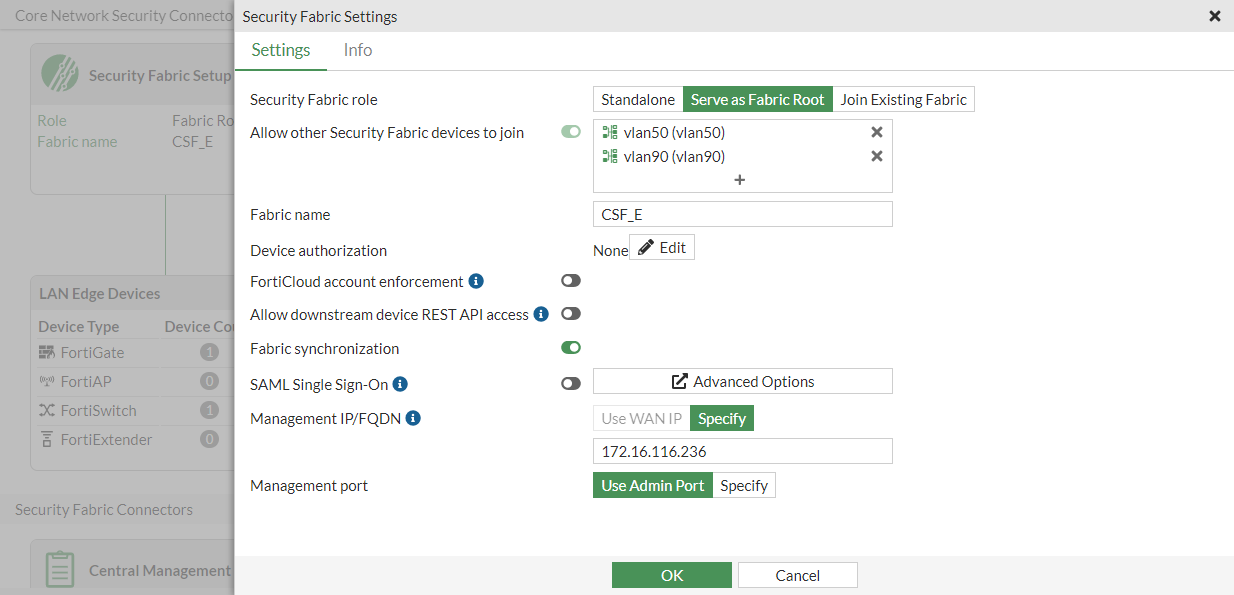Select the Standalone Security Fabric role

[637, 99]
